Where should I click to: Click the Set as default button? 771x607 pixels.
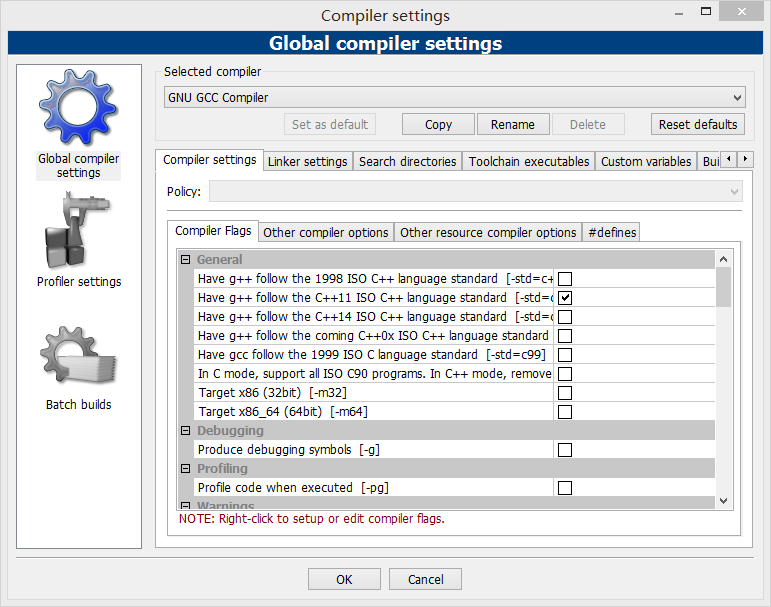click(330, 124)
